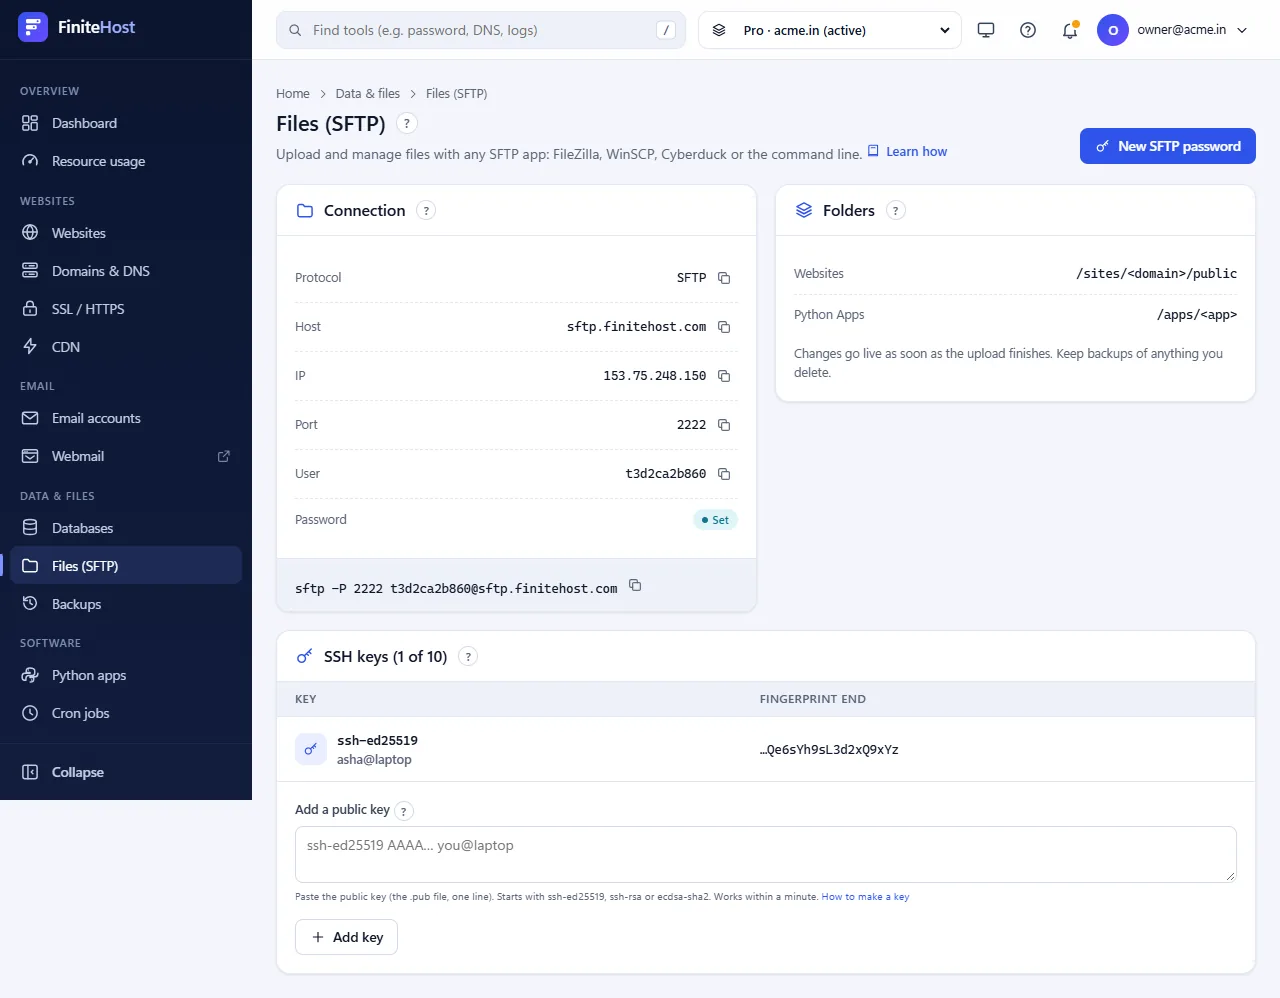1280x998 pixels.
Task: Click the public key text area
Action: [x=766, y=854]
